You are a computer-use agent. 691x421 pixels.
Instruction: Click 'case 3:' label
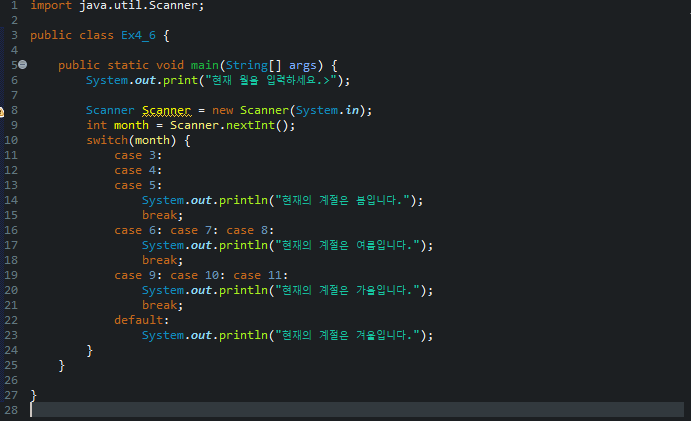pos(138,155)
